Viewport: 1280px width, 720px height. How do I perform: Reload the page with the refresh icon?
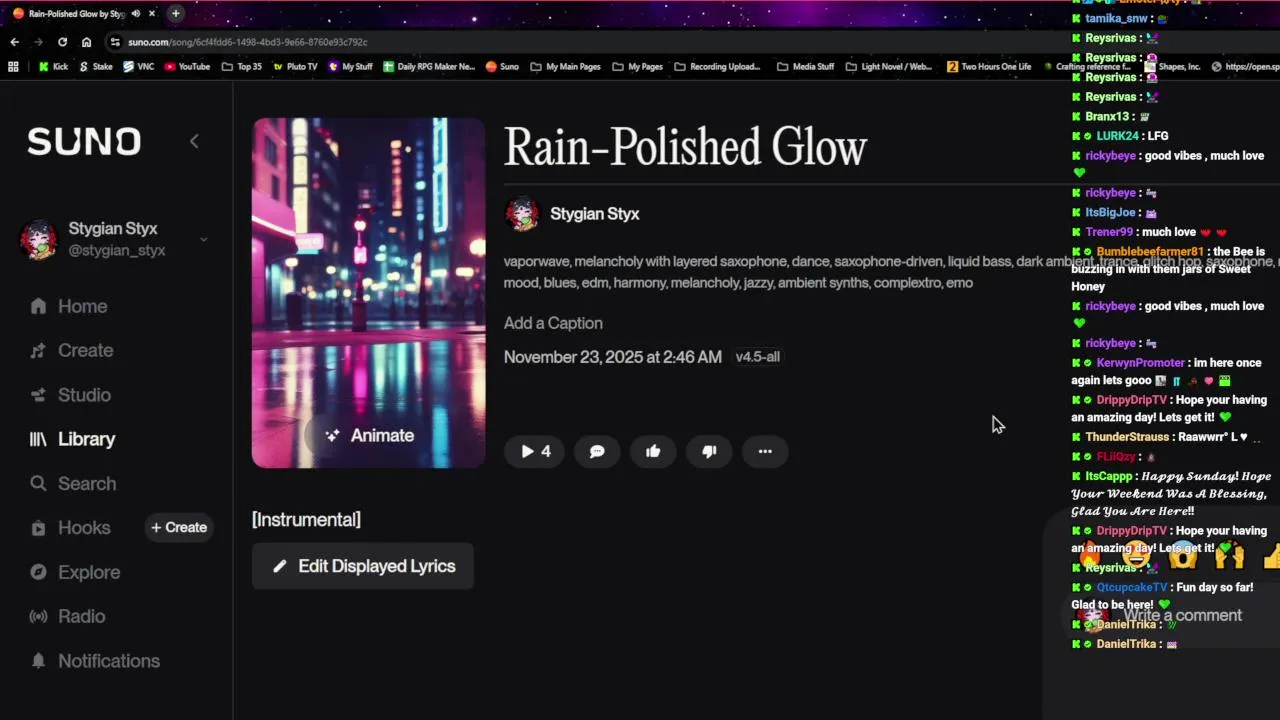62,42
